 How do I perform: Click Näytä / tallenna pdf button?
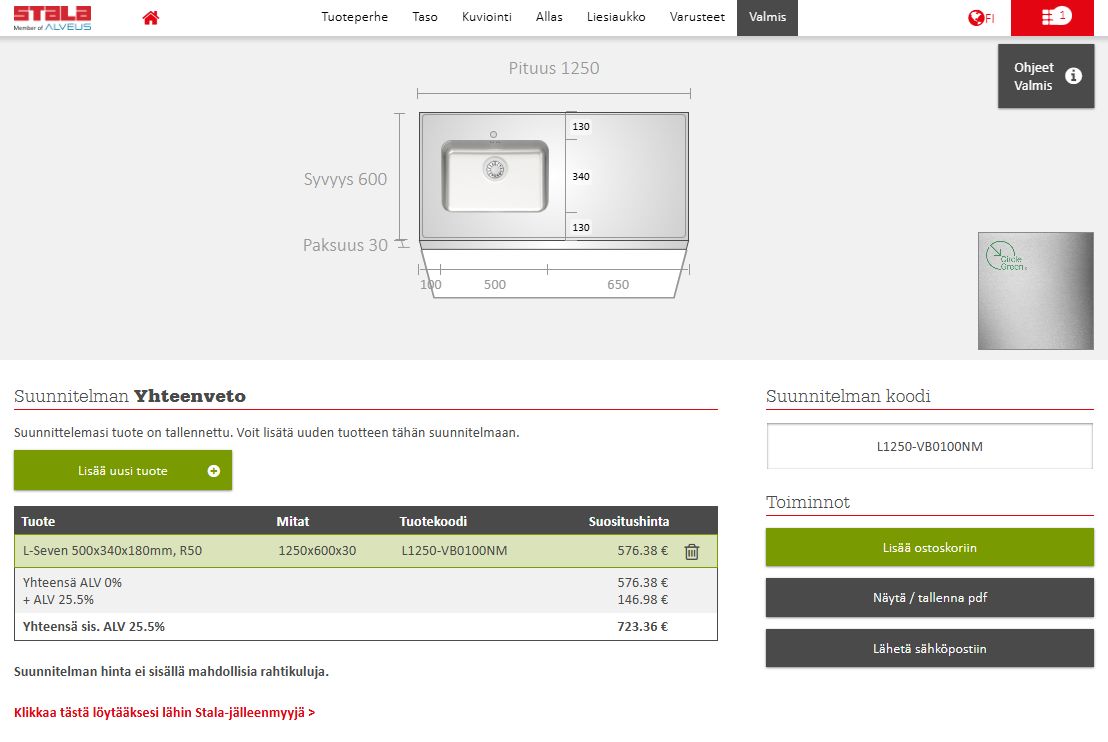930,597
